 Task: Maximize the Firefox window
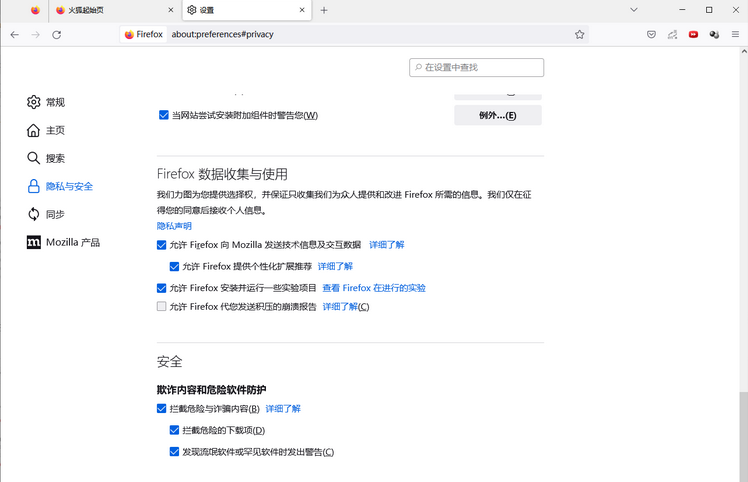709,10
